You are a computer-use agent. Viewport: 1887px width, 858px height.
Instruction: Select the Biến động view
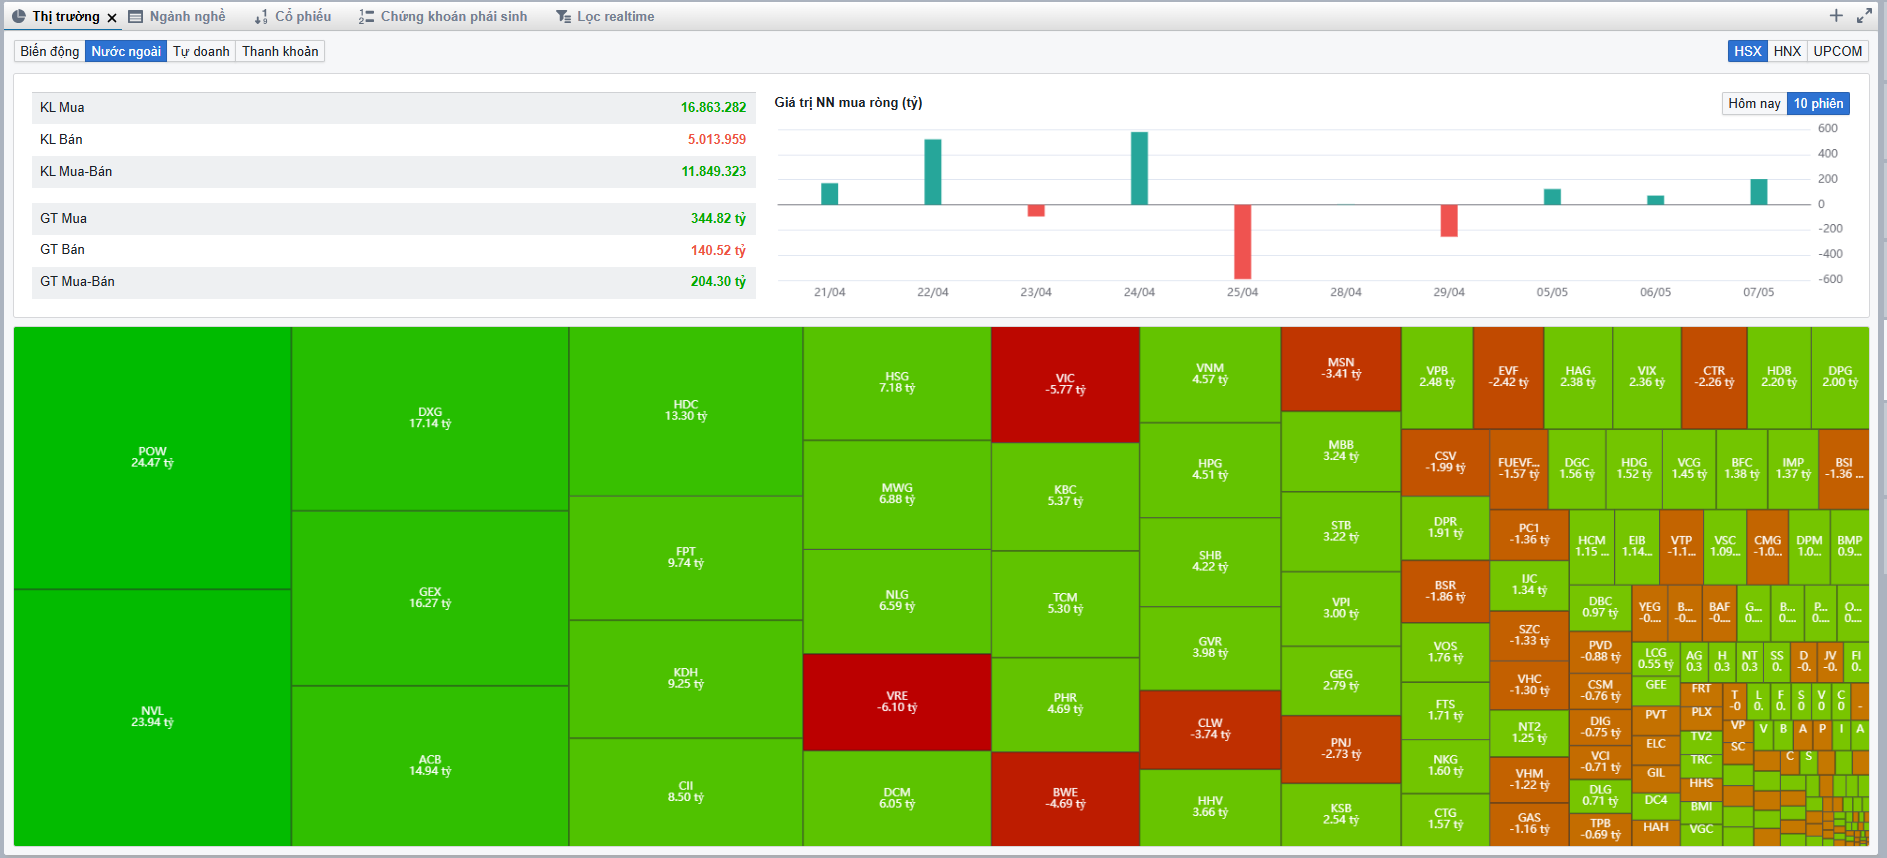tap(50, 51)
